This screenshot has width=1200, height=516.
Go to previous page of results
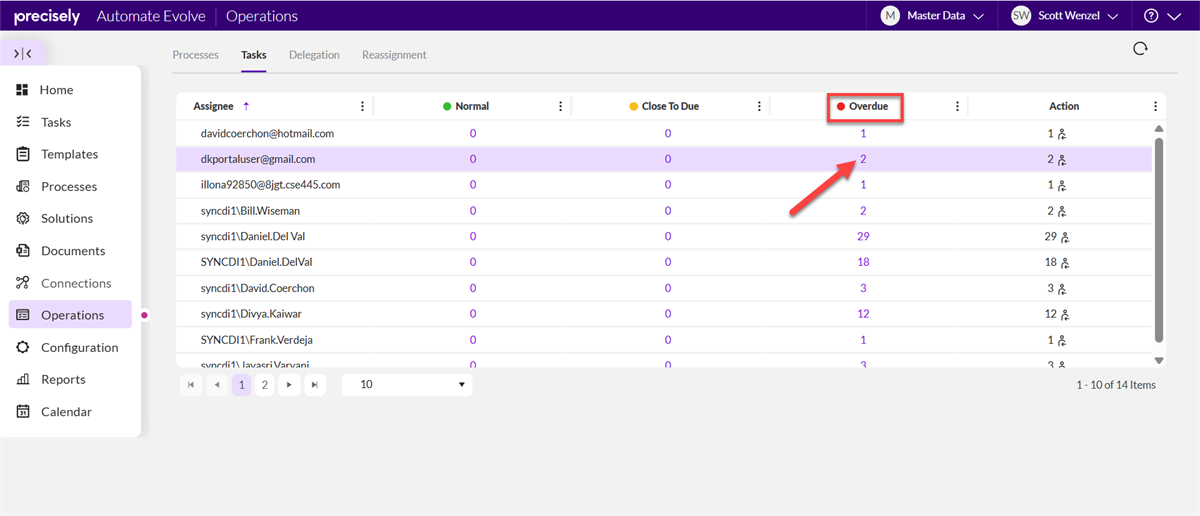point(217,384)
